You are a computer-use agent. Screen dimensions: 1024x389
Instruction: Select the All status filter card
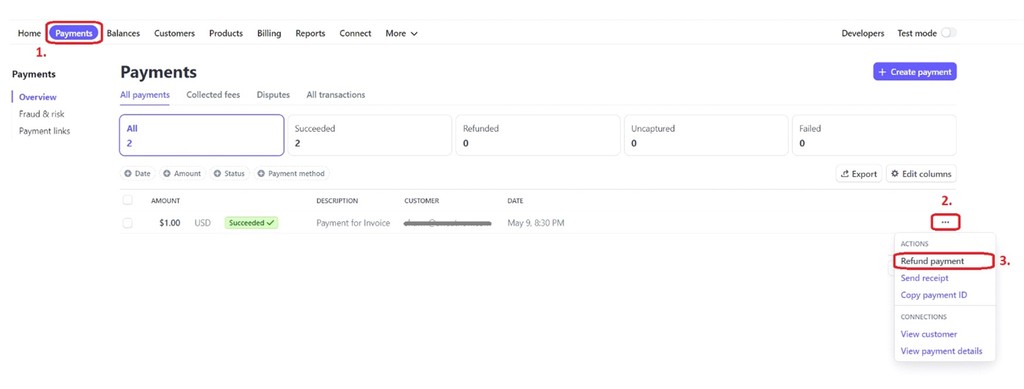tap(202, 136)
